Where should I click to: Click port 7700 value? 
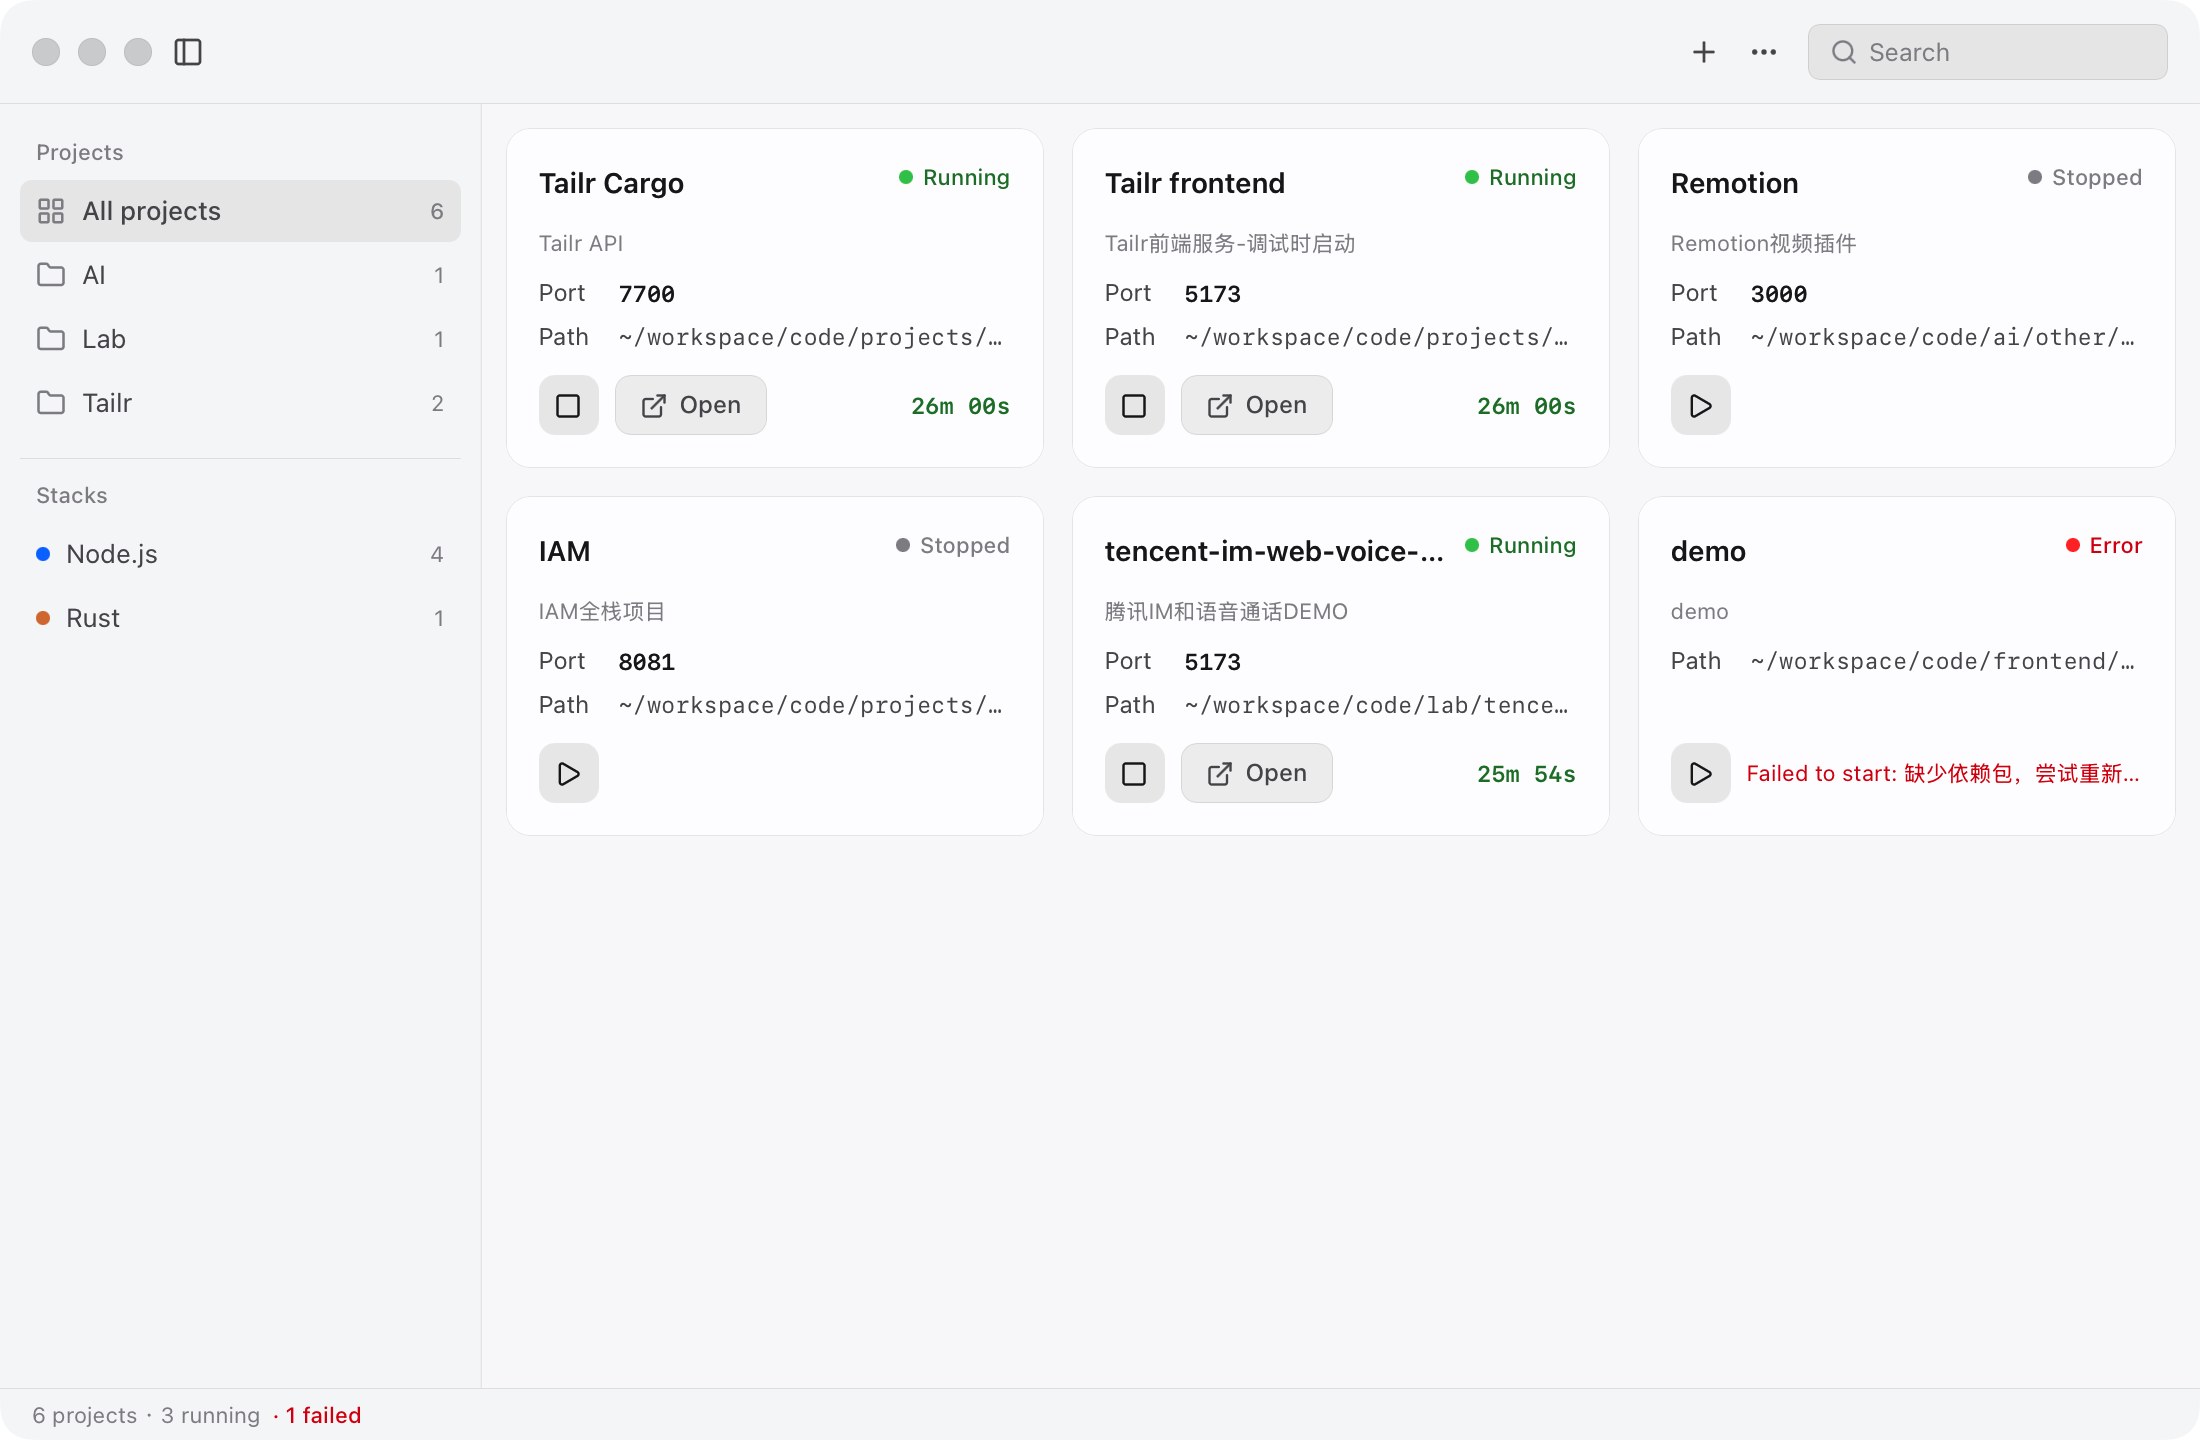coord(646,294)
